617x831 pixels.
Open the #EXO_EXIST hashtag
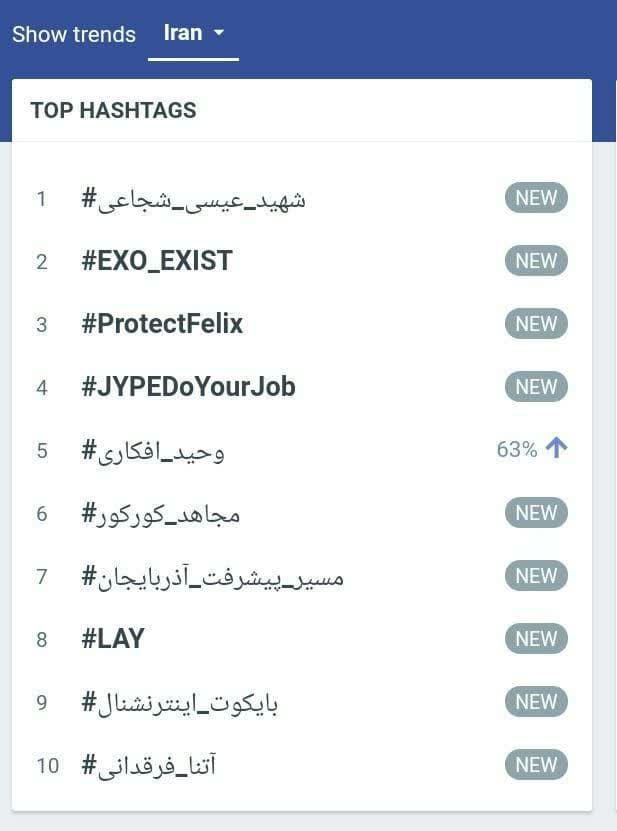click(x=157, y=261)
